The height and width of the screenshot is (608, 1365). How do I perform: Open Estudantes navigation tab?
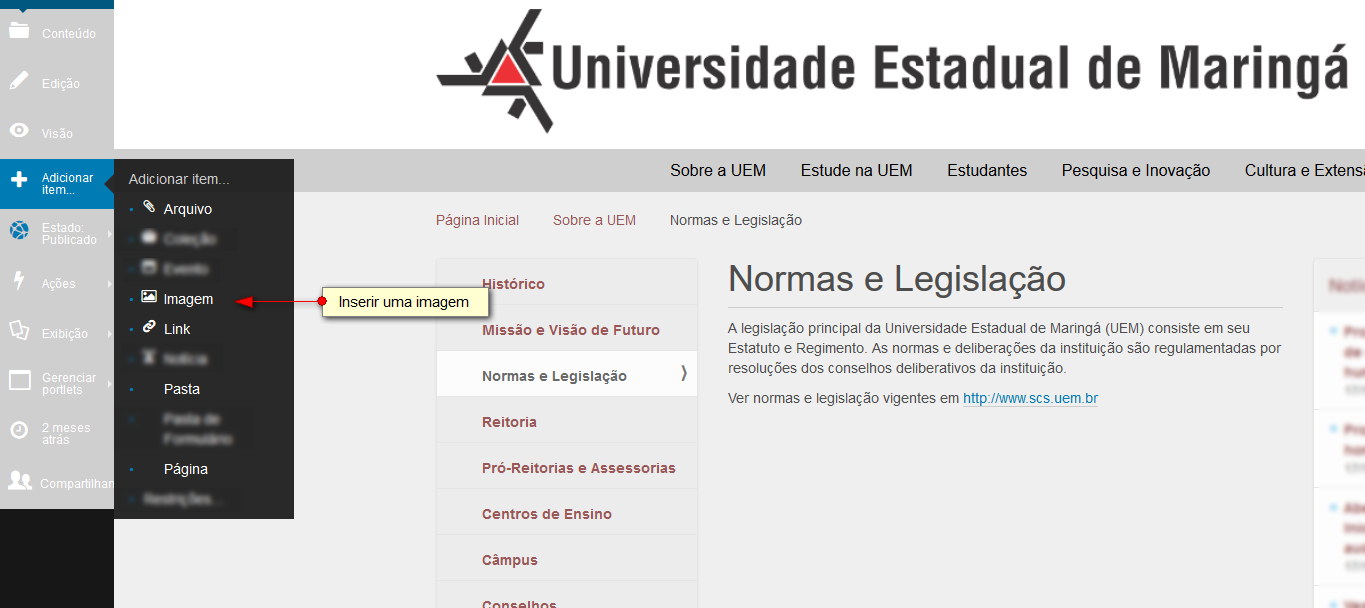point(987,171)
